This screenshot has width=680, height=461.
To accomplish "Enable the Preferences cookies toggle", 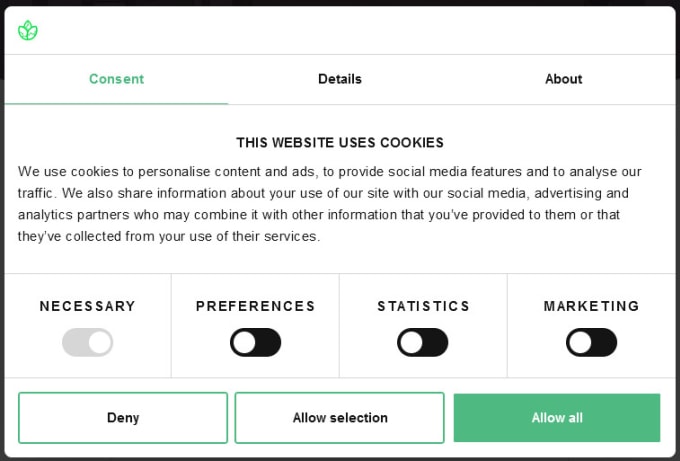I will (255, 342).
